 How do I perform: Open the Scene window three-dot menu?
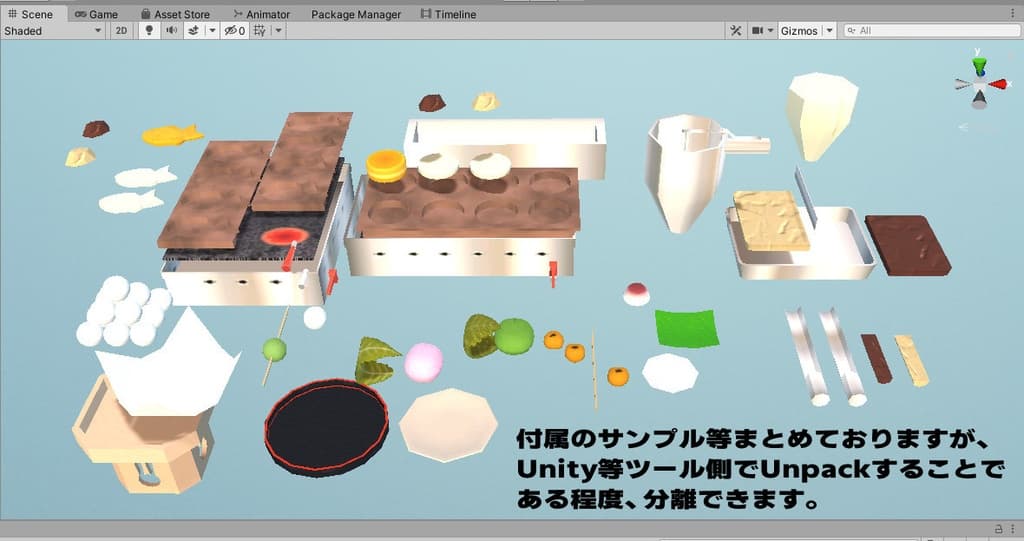point(1013,13)
